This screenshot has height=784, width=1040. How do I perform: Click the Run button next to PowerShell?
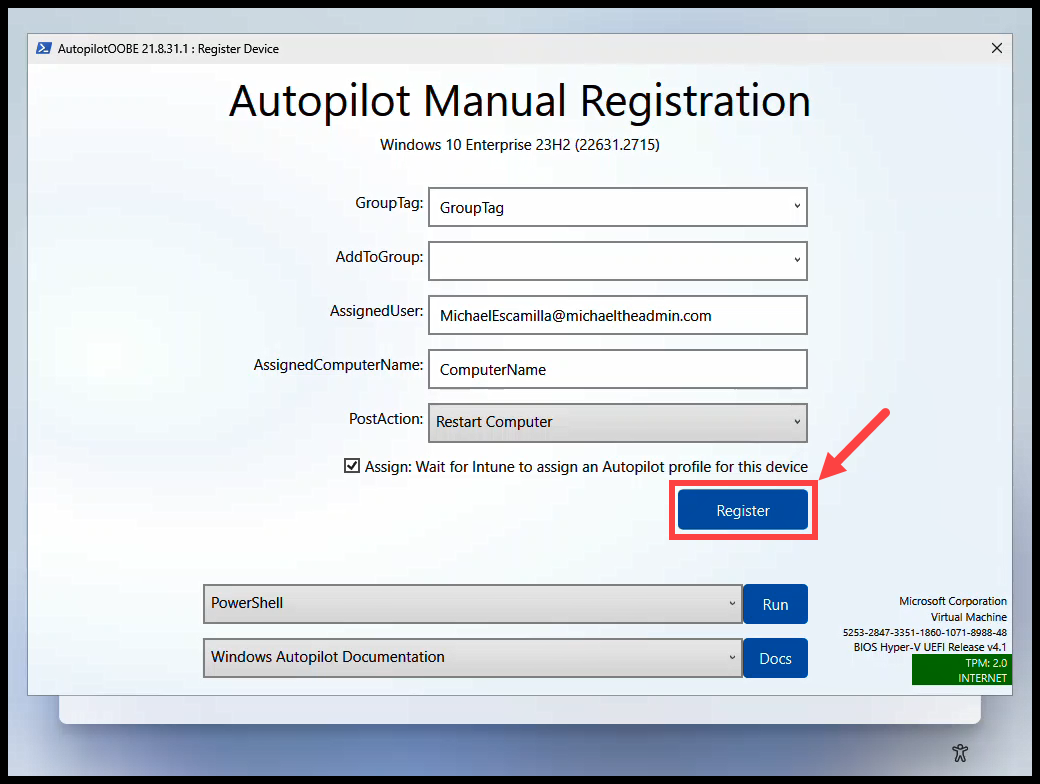tap(775, 604)
